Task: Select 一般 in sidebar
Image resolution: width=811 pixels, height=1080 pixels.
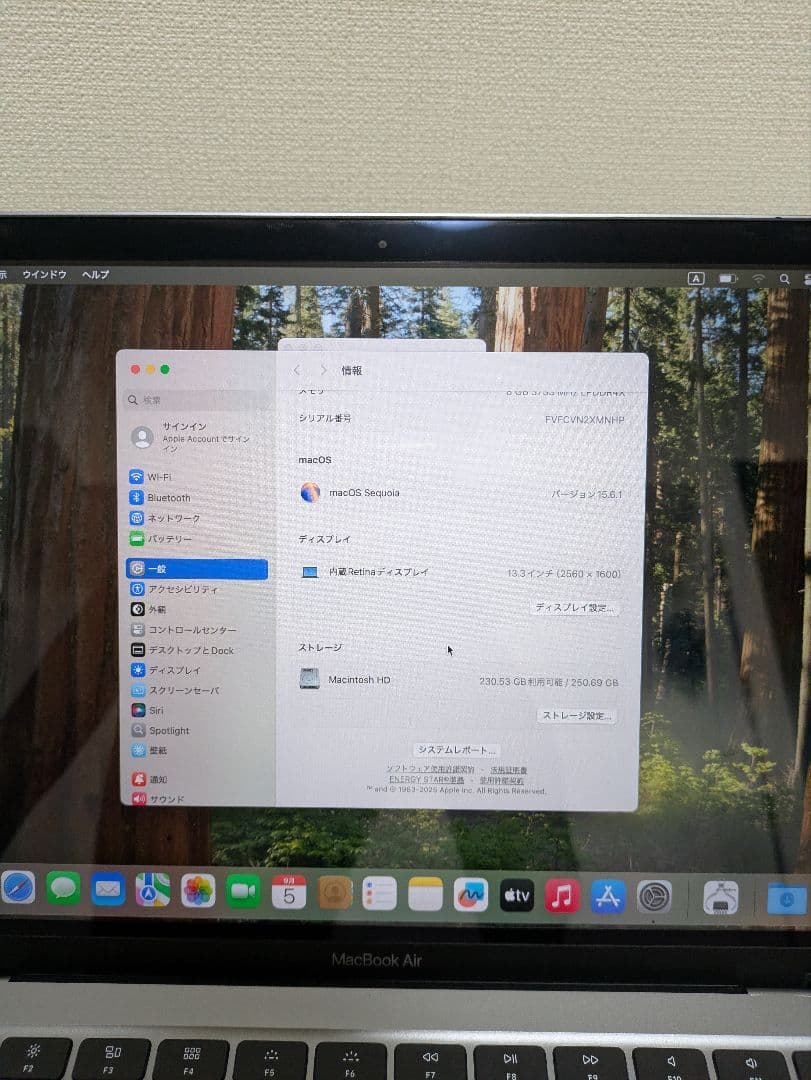Action: 196,569
